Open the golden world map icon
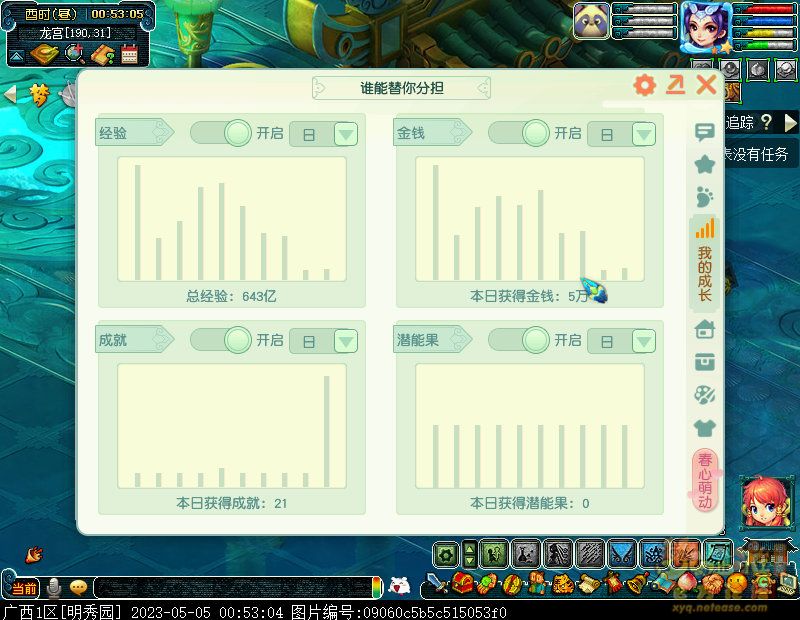This screenshot has height=620, width=800. pos(44,54)
